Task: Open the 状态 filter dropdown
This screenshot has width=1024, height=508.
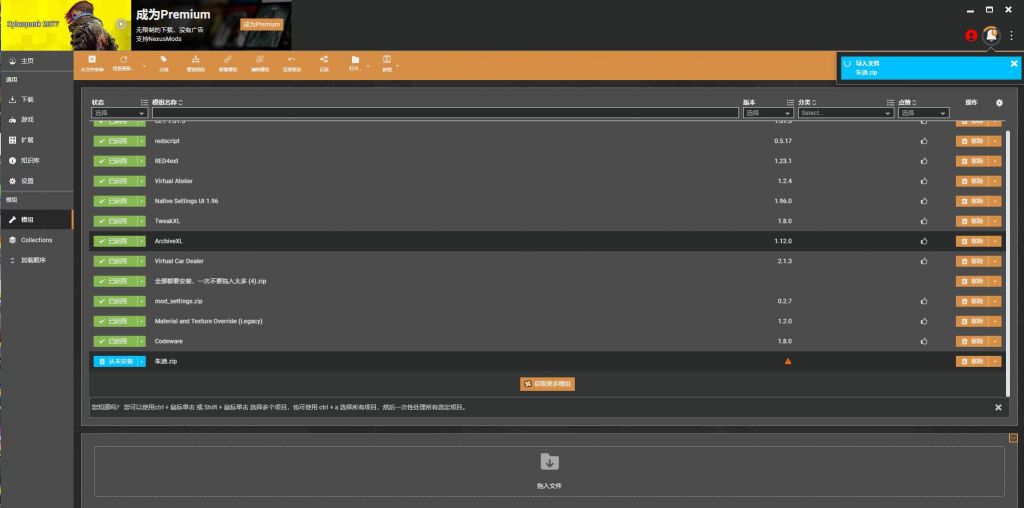Action: pyautogui.click(x=120, y=113)
